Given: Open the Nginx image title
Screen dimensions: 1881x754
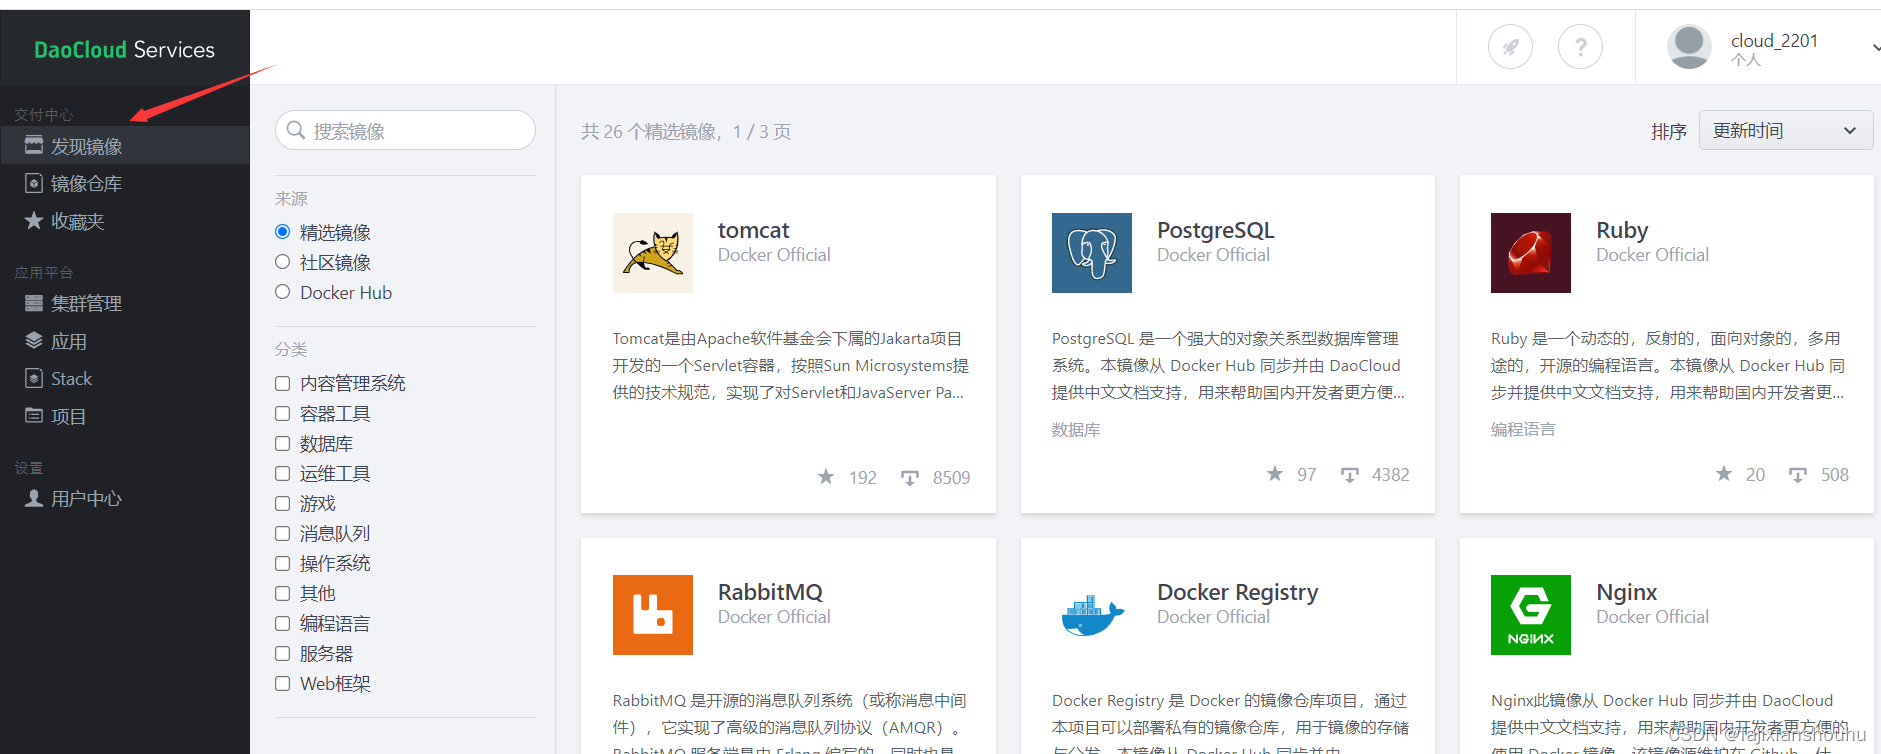Looking at the screenshot, I should [1627, 592].
